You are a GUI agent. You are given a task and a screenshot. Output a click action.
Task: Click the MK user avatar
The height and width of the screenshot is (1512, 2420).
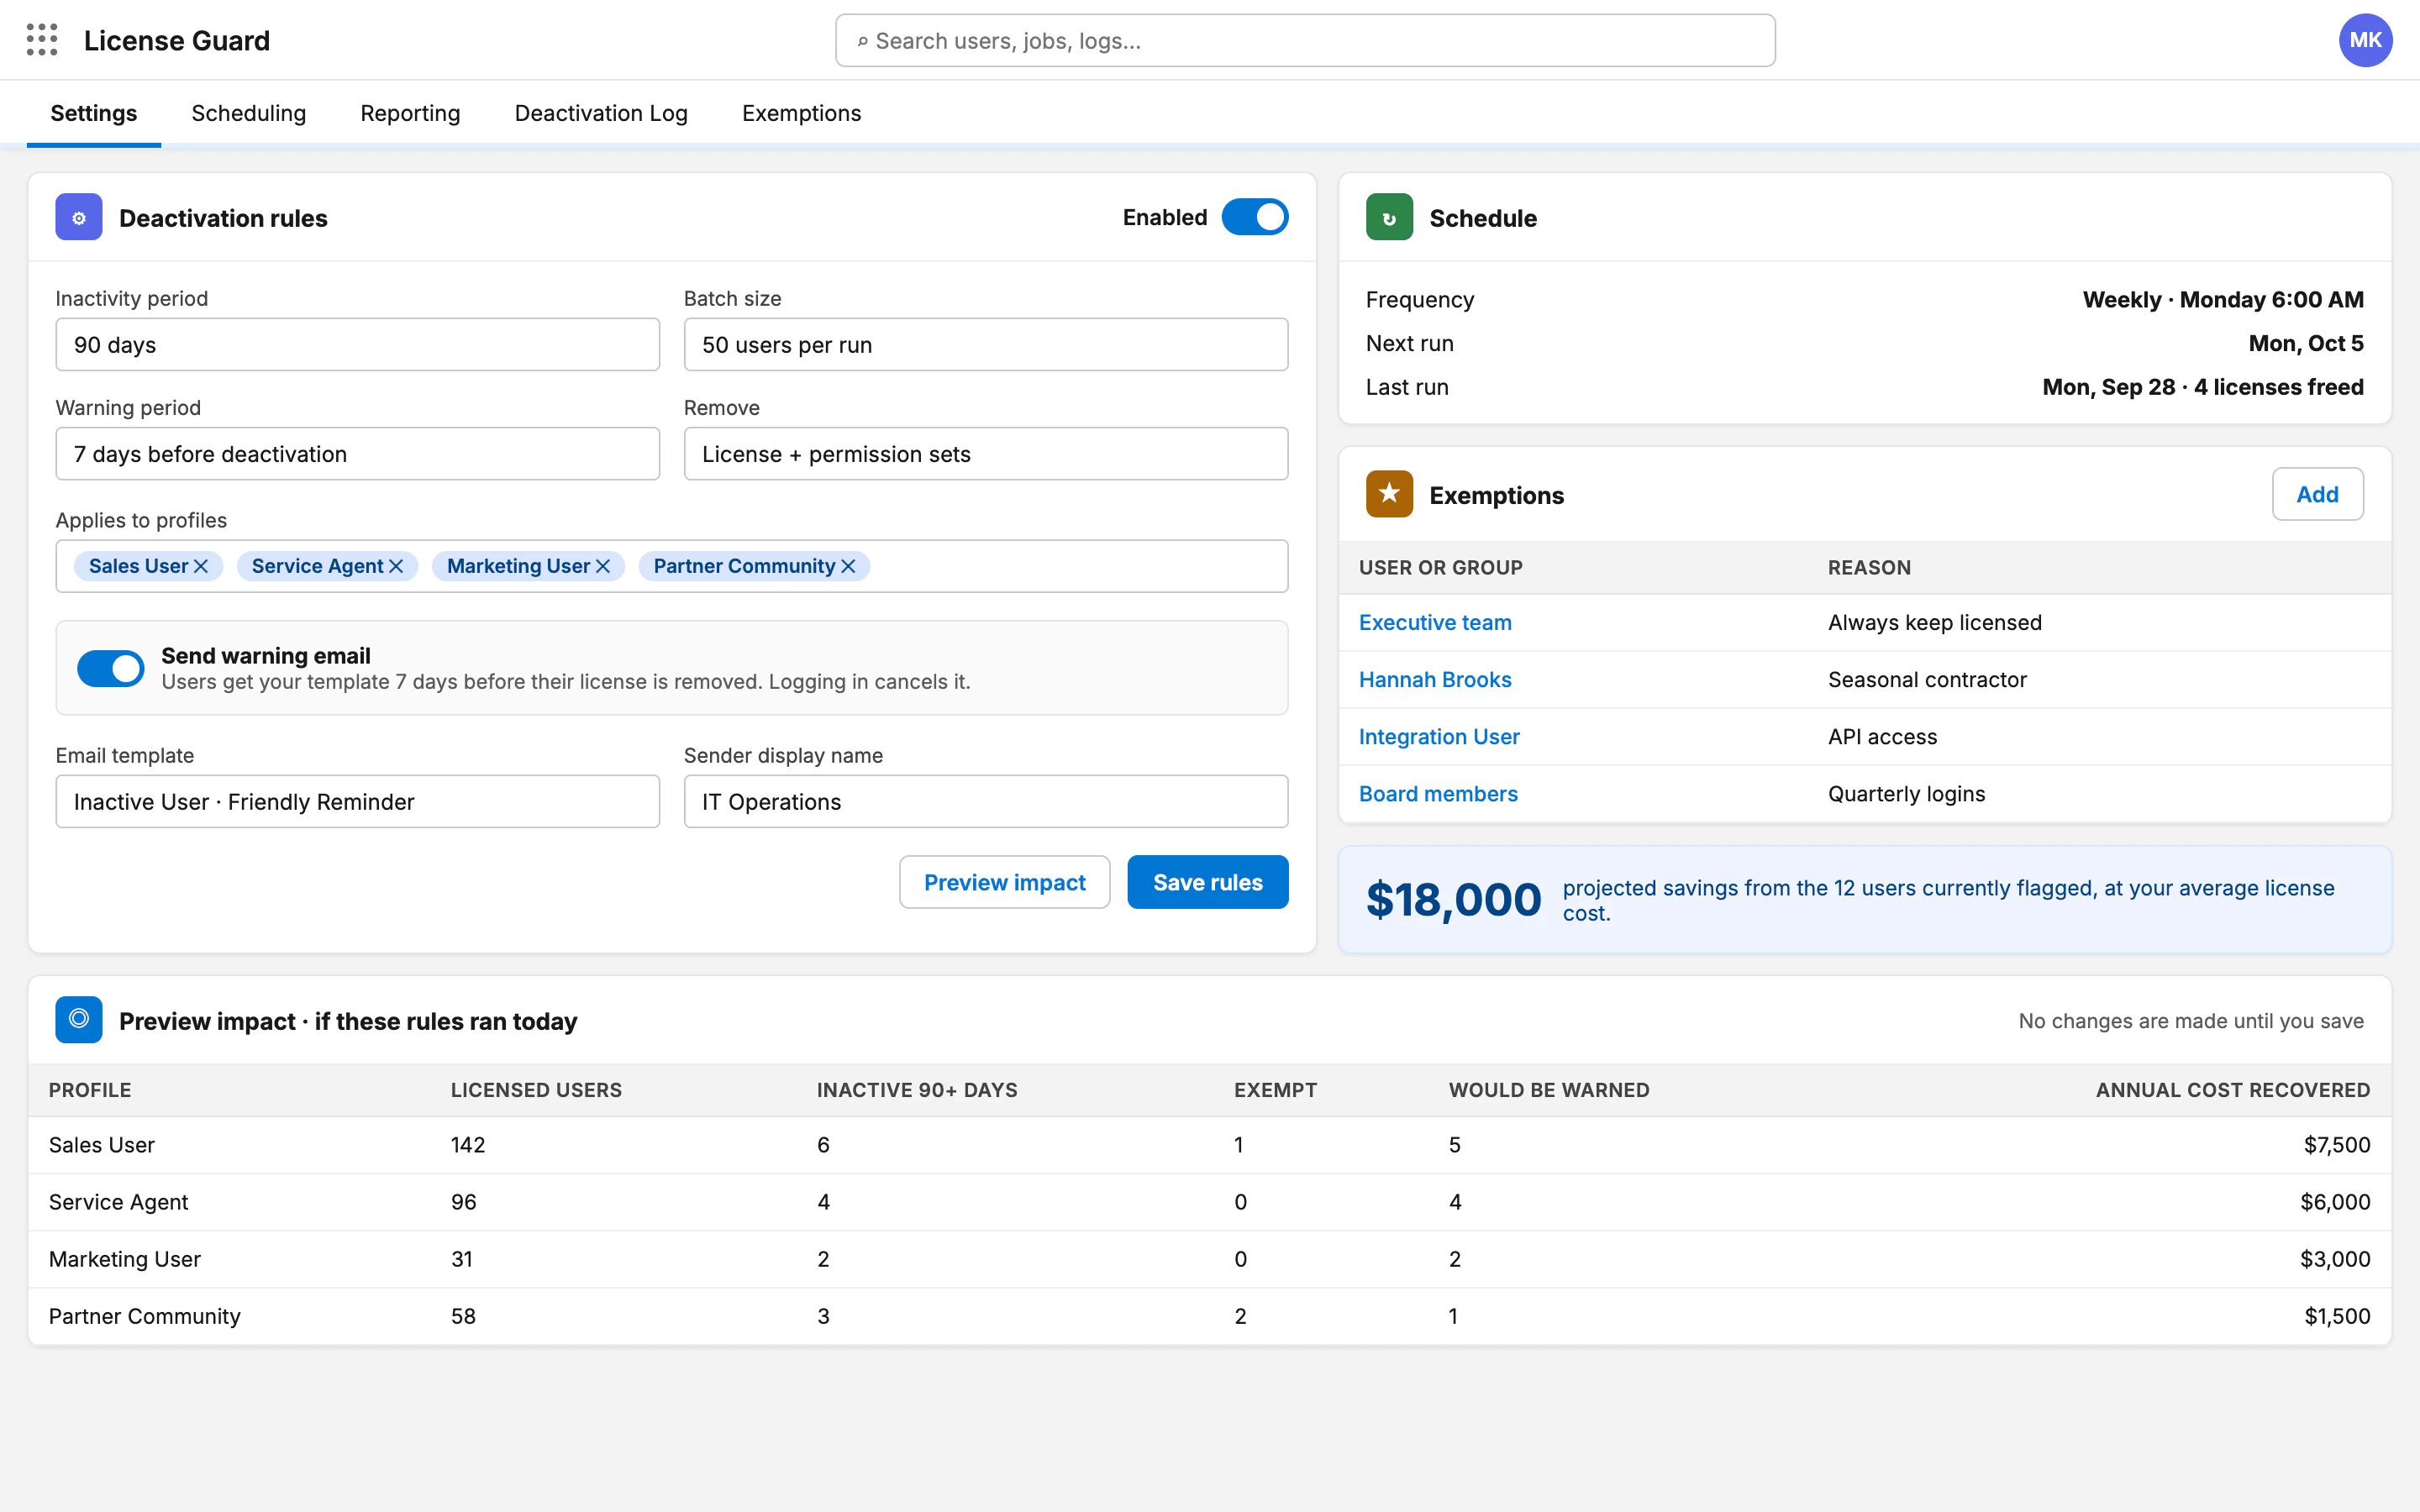point(2365,40)
